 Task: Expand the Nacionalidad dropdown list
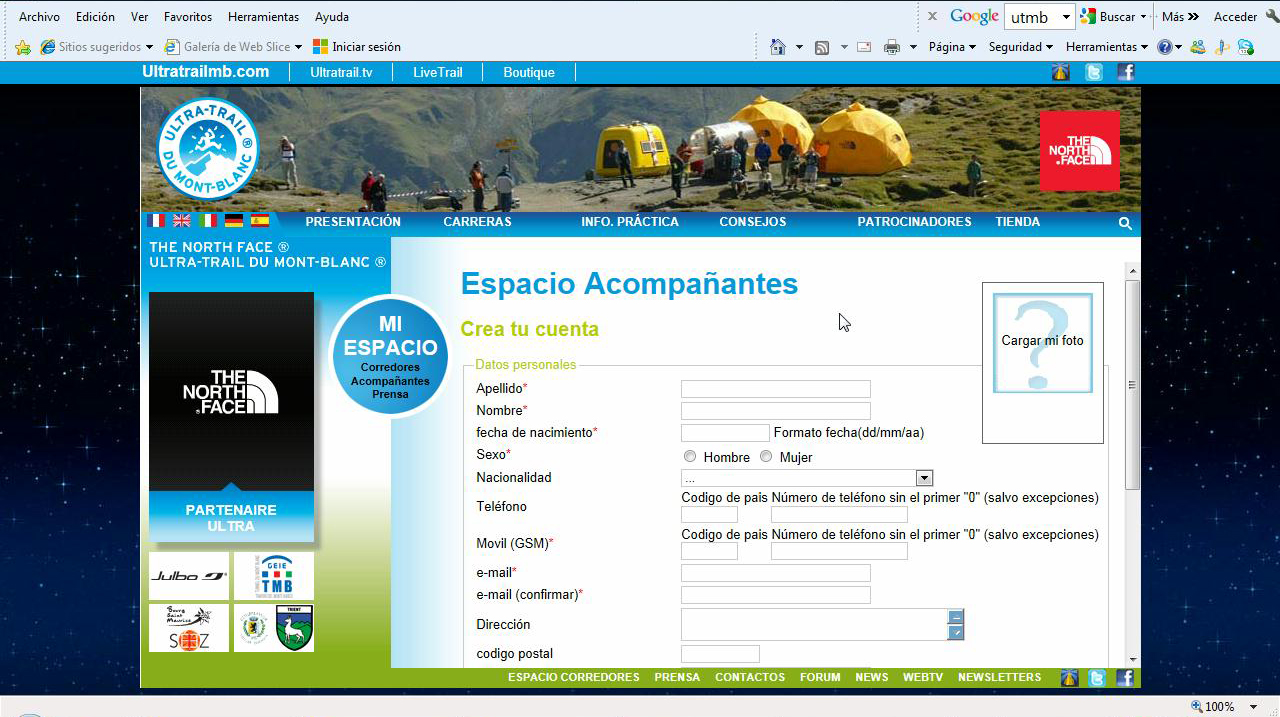tap(924, 479)
